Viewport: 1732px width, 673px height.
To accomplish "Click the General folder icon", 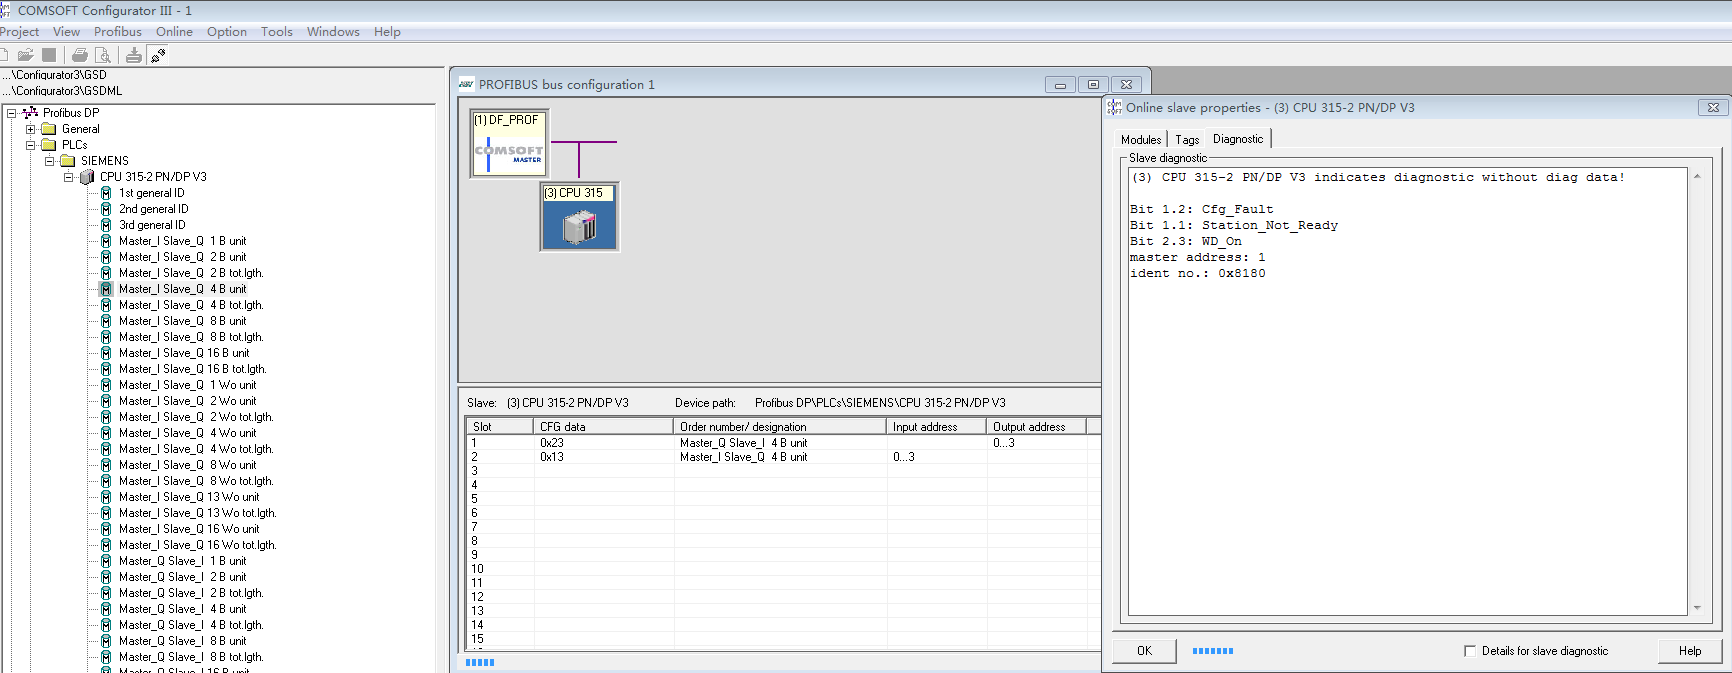I will [49, 129].
